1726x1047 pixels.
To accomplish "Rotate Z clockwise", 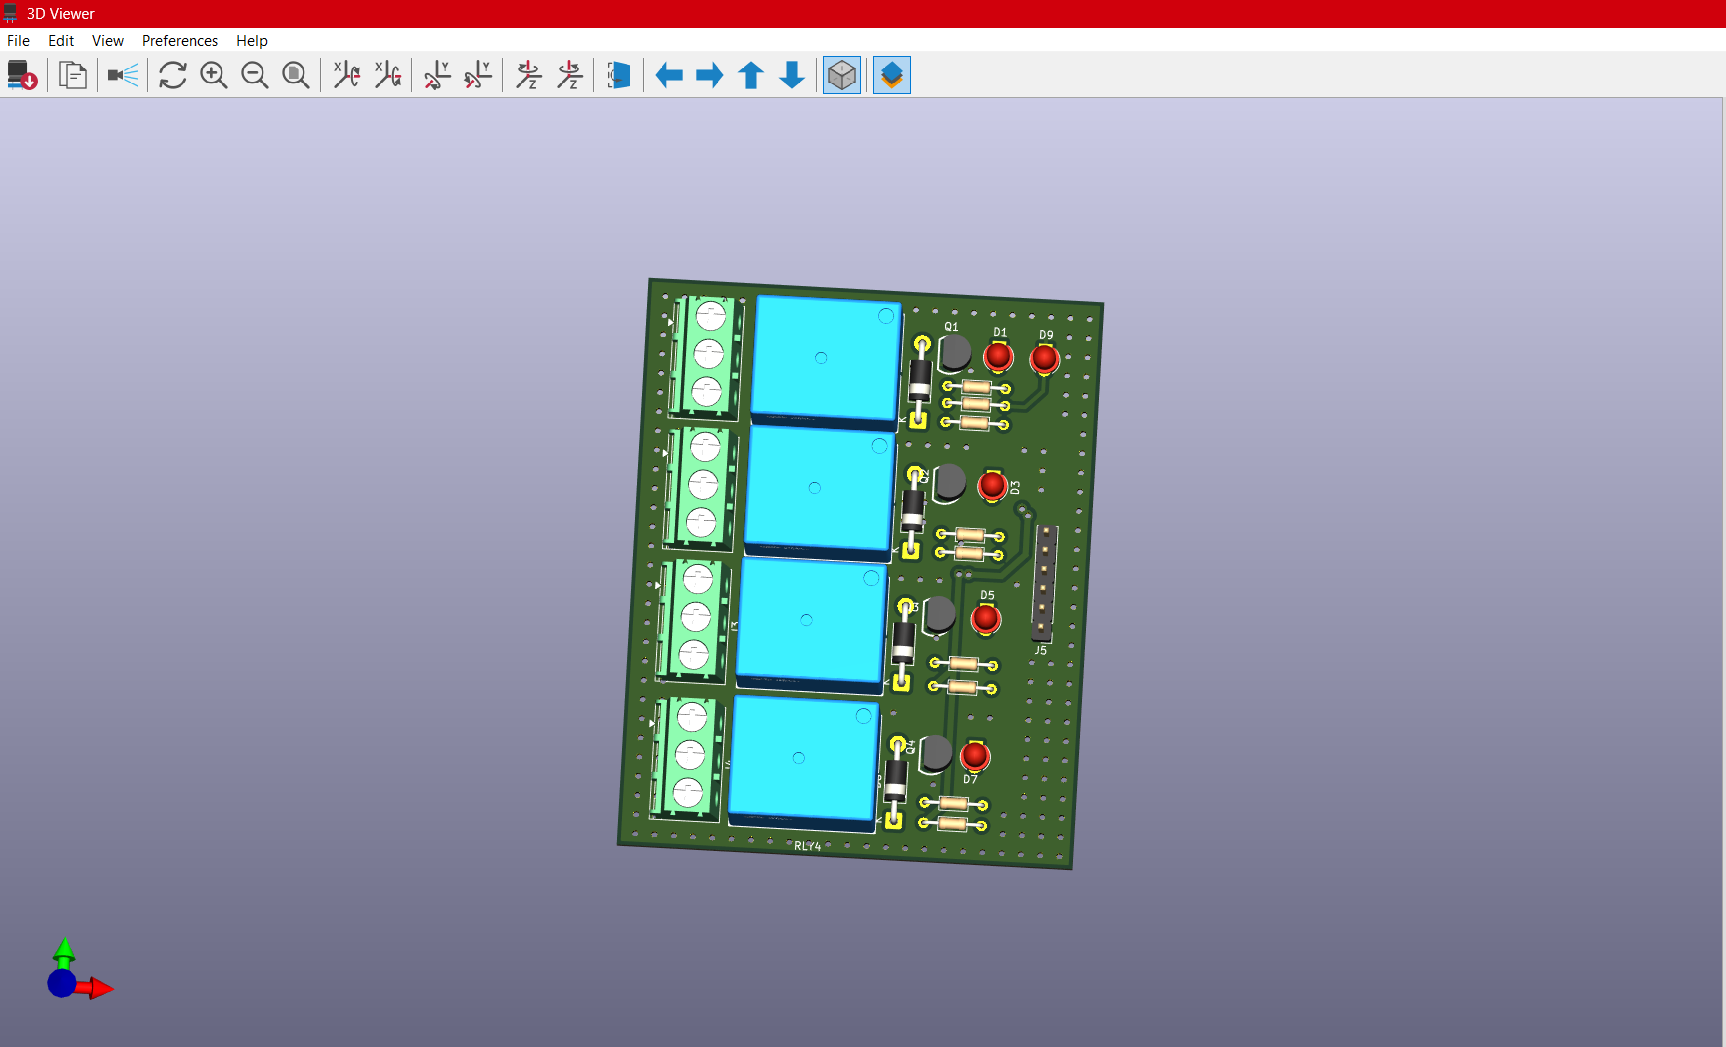I will 528,75.
